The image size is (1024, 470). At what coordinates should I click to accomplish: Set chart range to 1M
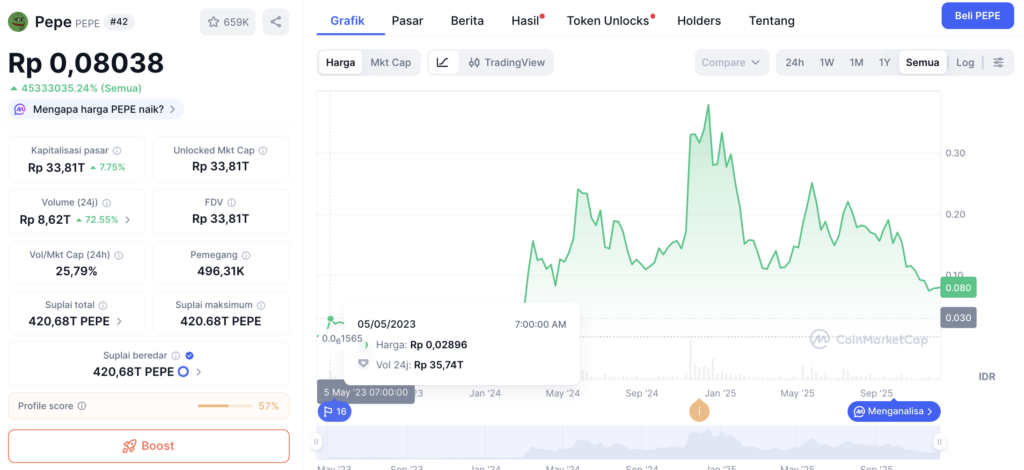point(856,63)
